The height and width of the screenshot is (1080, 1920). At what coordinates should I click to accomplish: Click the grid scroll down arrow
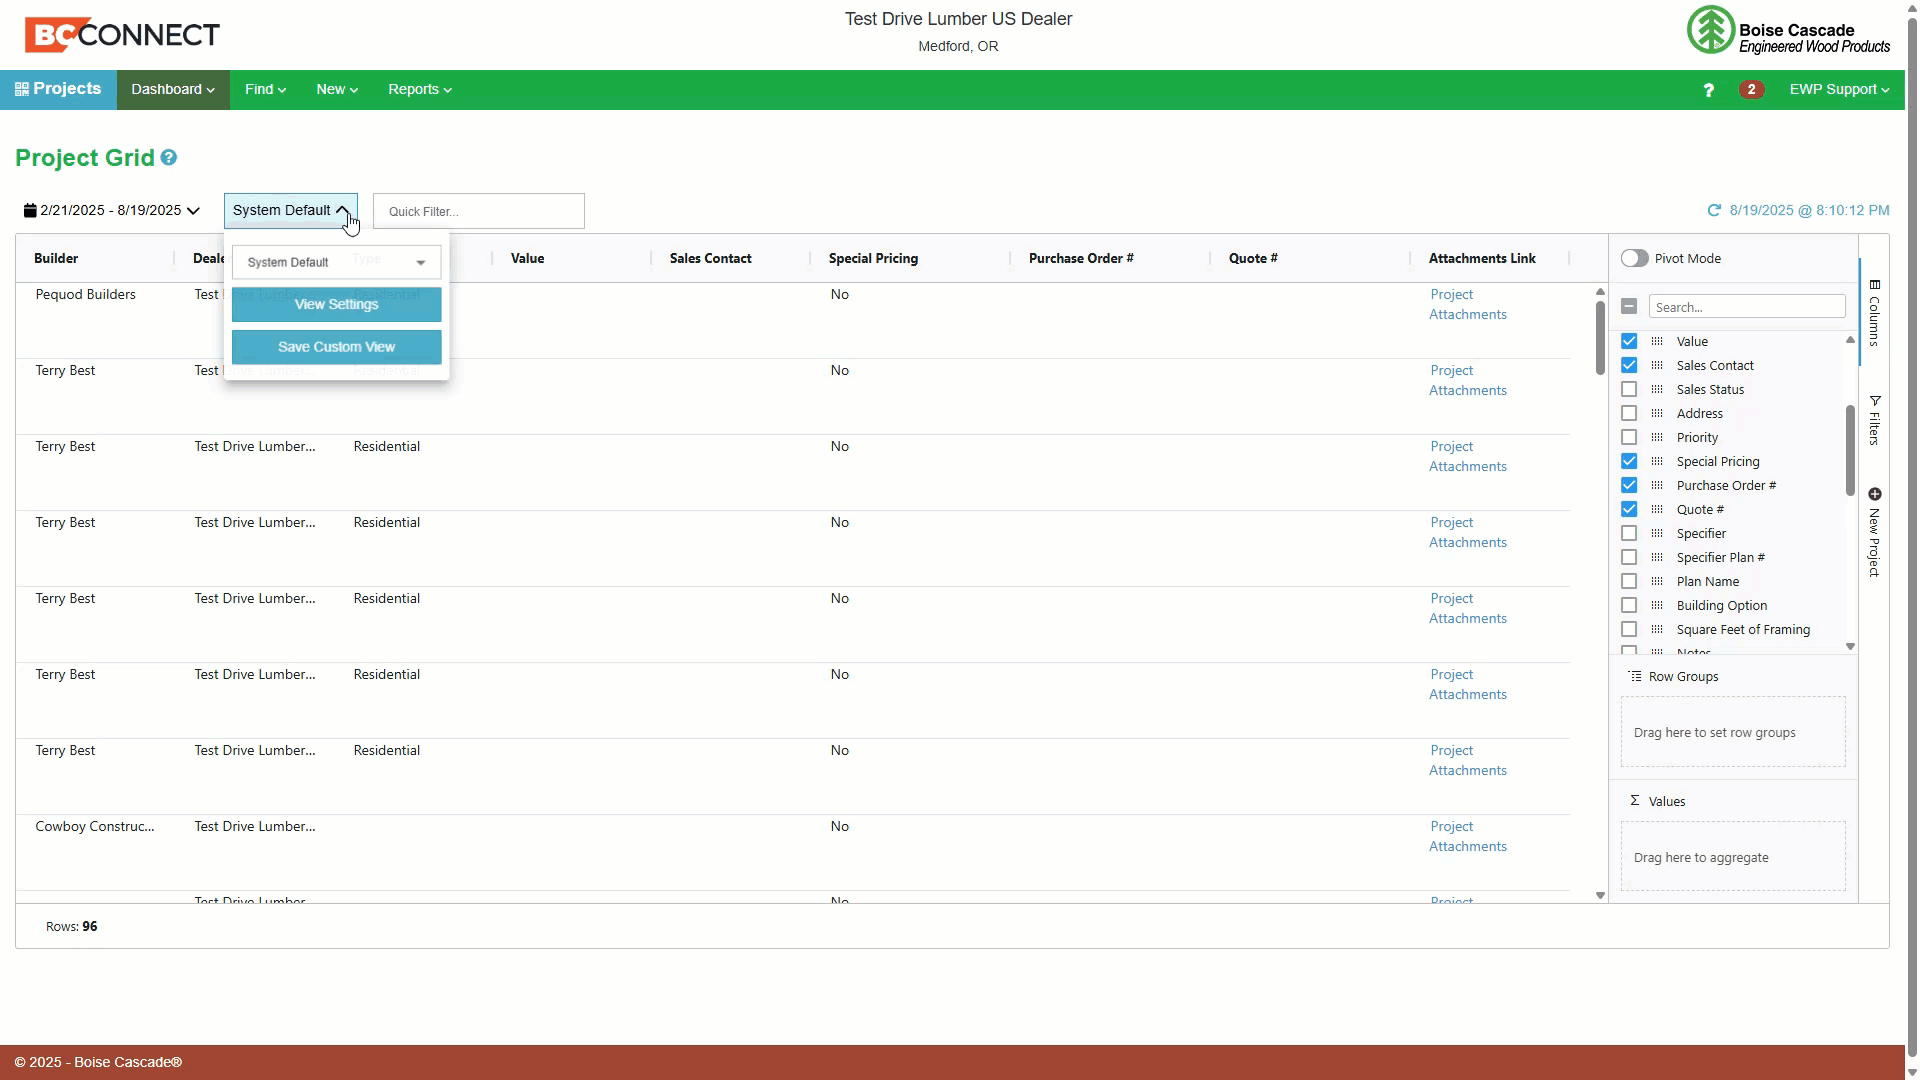[1600, 896]
